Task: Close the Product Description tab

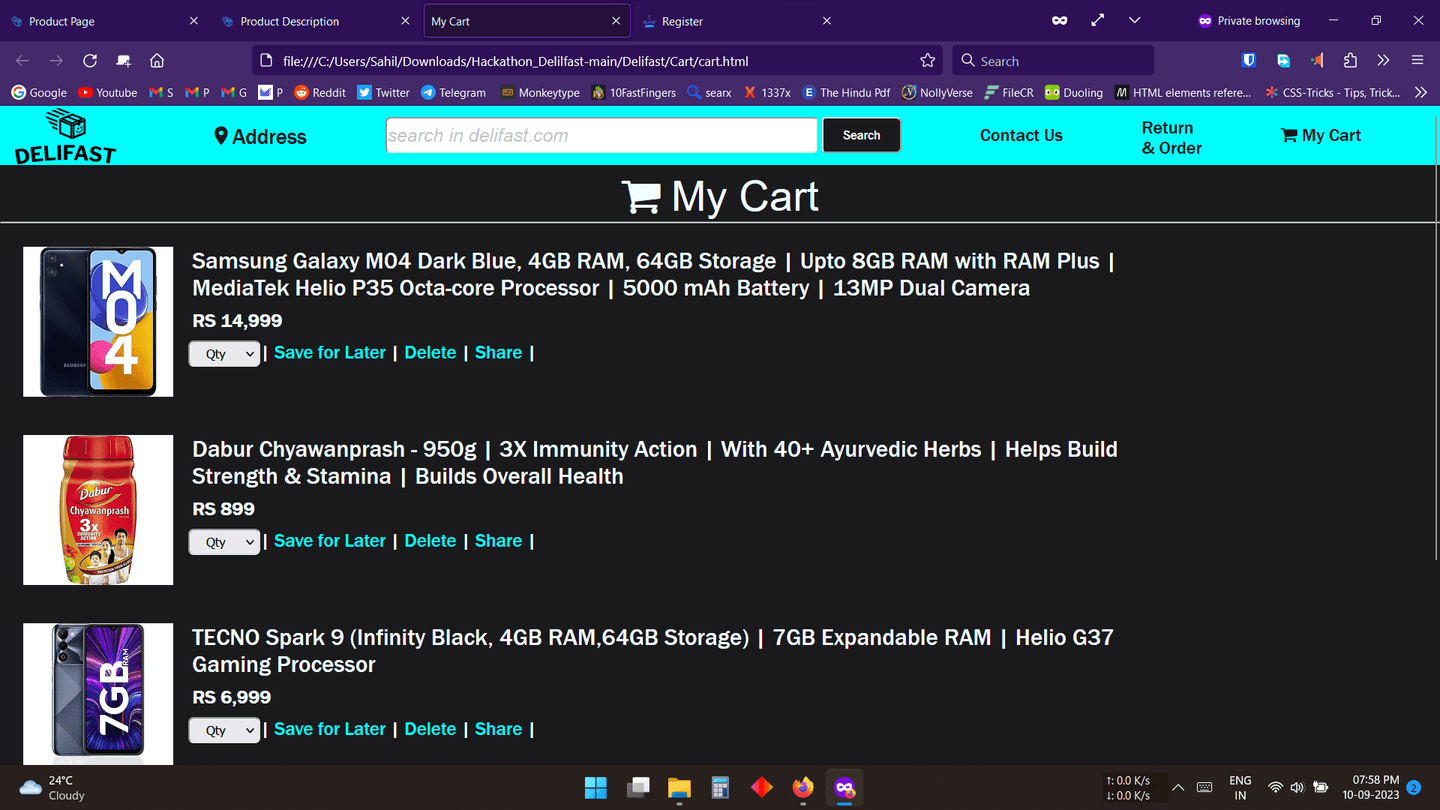Action: click(x=405, y=21)
